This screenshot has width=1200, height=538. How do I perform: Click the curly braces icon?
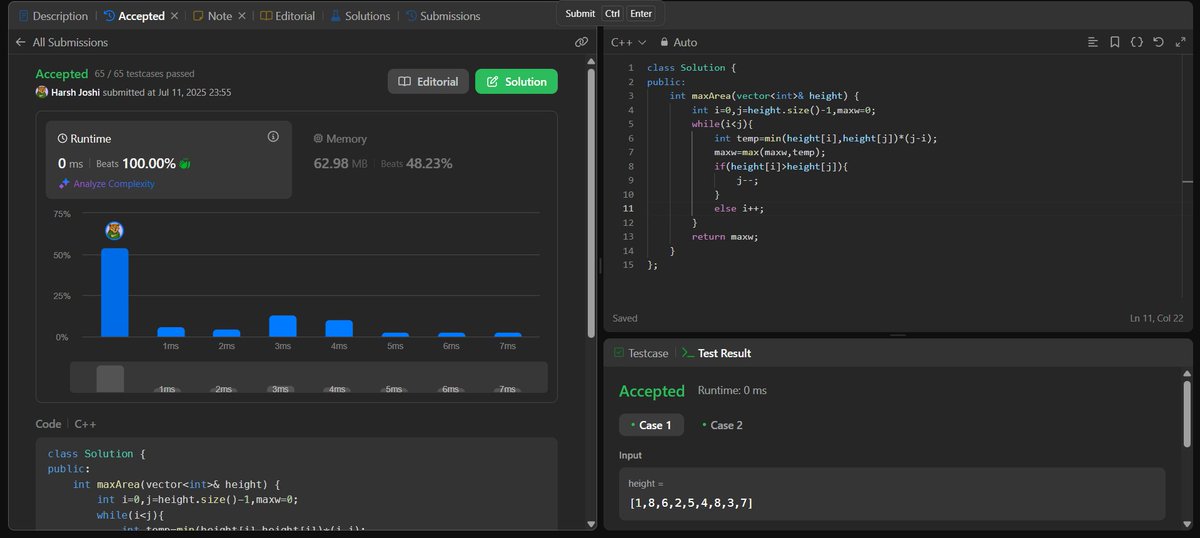(x=1136, y=42)
